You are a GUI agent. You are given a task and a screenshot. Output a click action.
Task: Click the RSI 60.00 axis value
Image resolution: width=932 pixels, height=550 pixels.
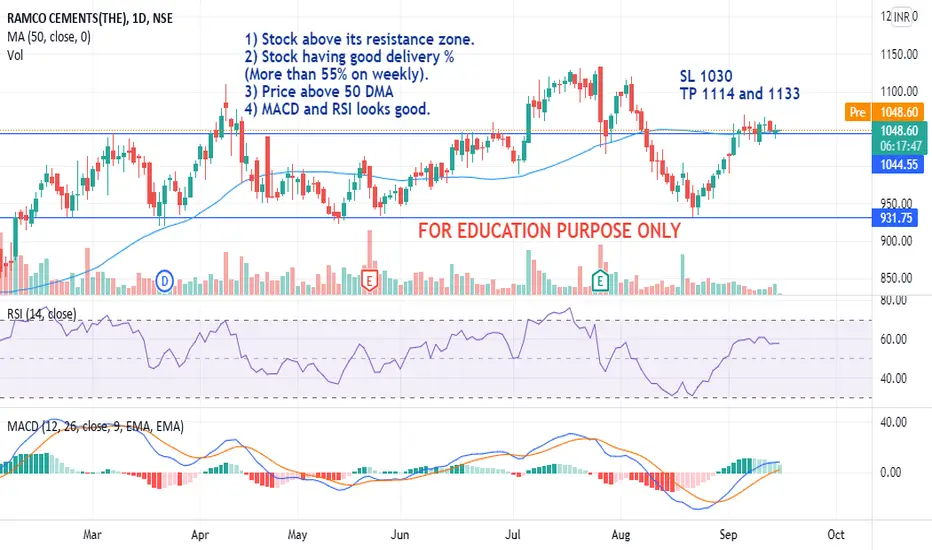tap(893, 340)
